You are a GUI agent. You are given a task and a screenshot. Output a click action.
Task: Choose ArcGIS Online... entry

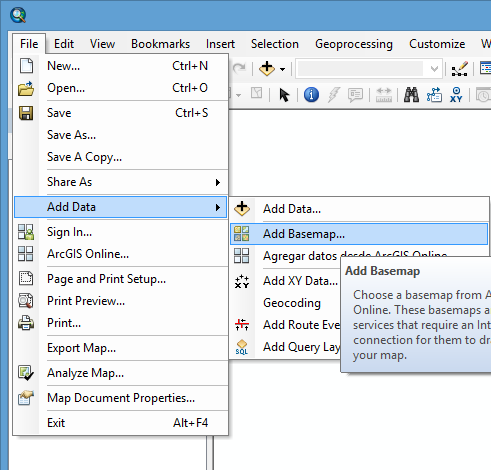tap(120, 254)
